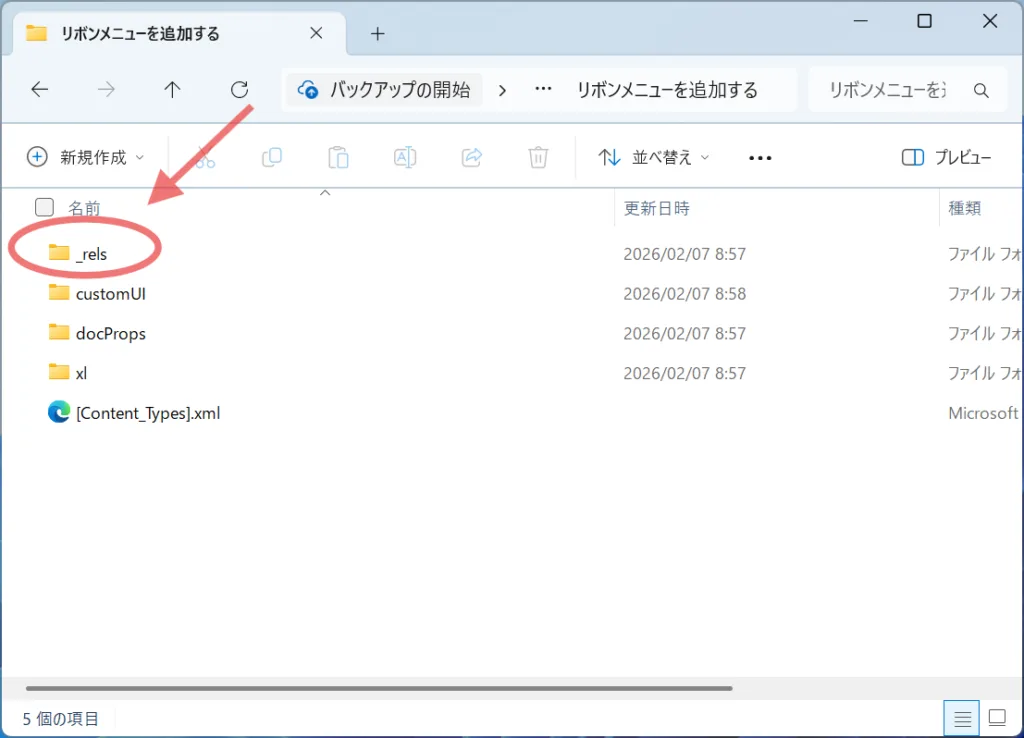This screenshot has height=738, width=1024.
Task: Open the See more ellipsis menu
Action: click(759, 157)
